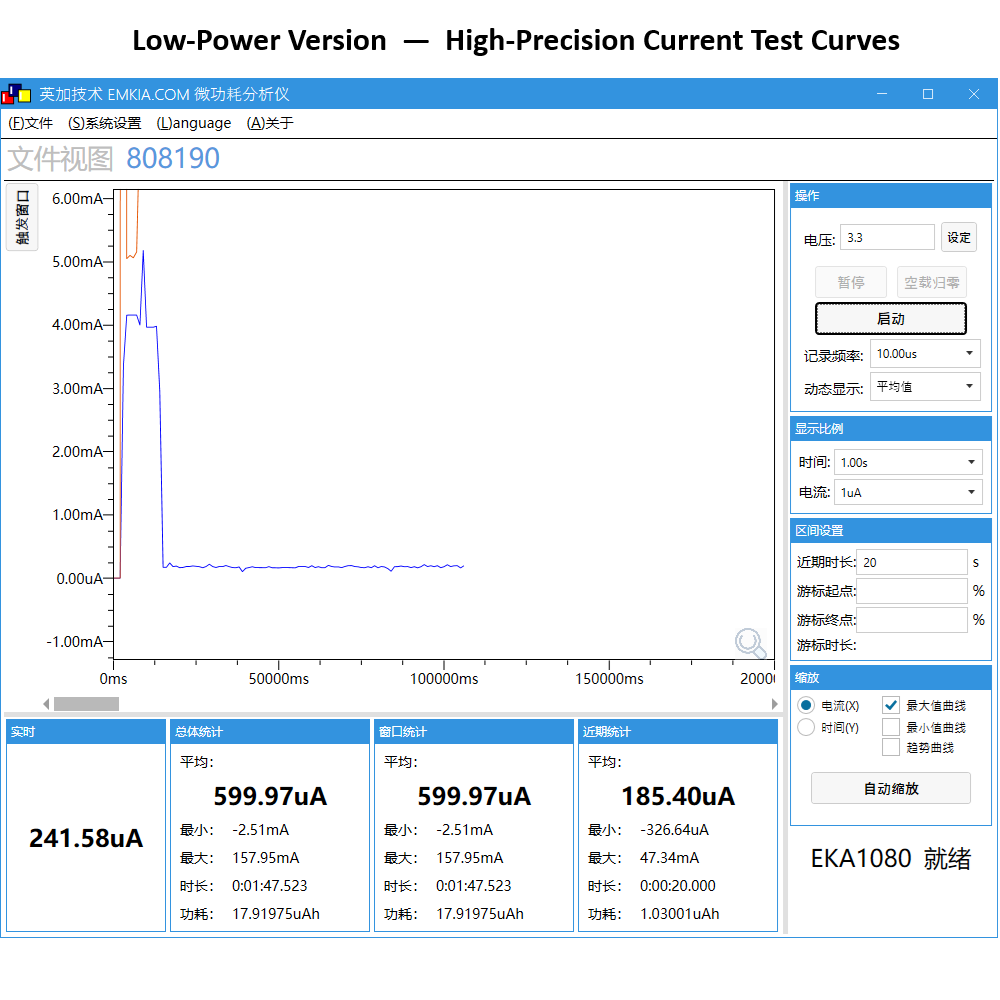
Task: Open the (F)文件 menu
Action: pyautogui.click(x=29, y=123)
